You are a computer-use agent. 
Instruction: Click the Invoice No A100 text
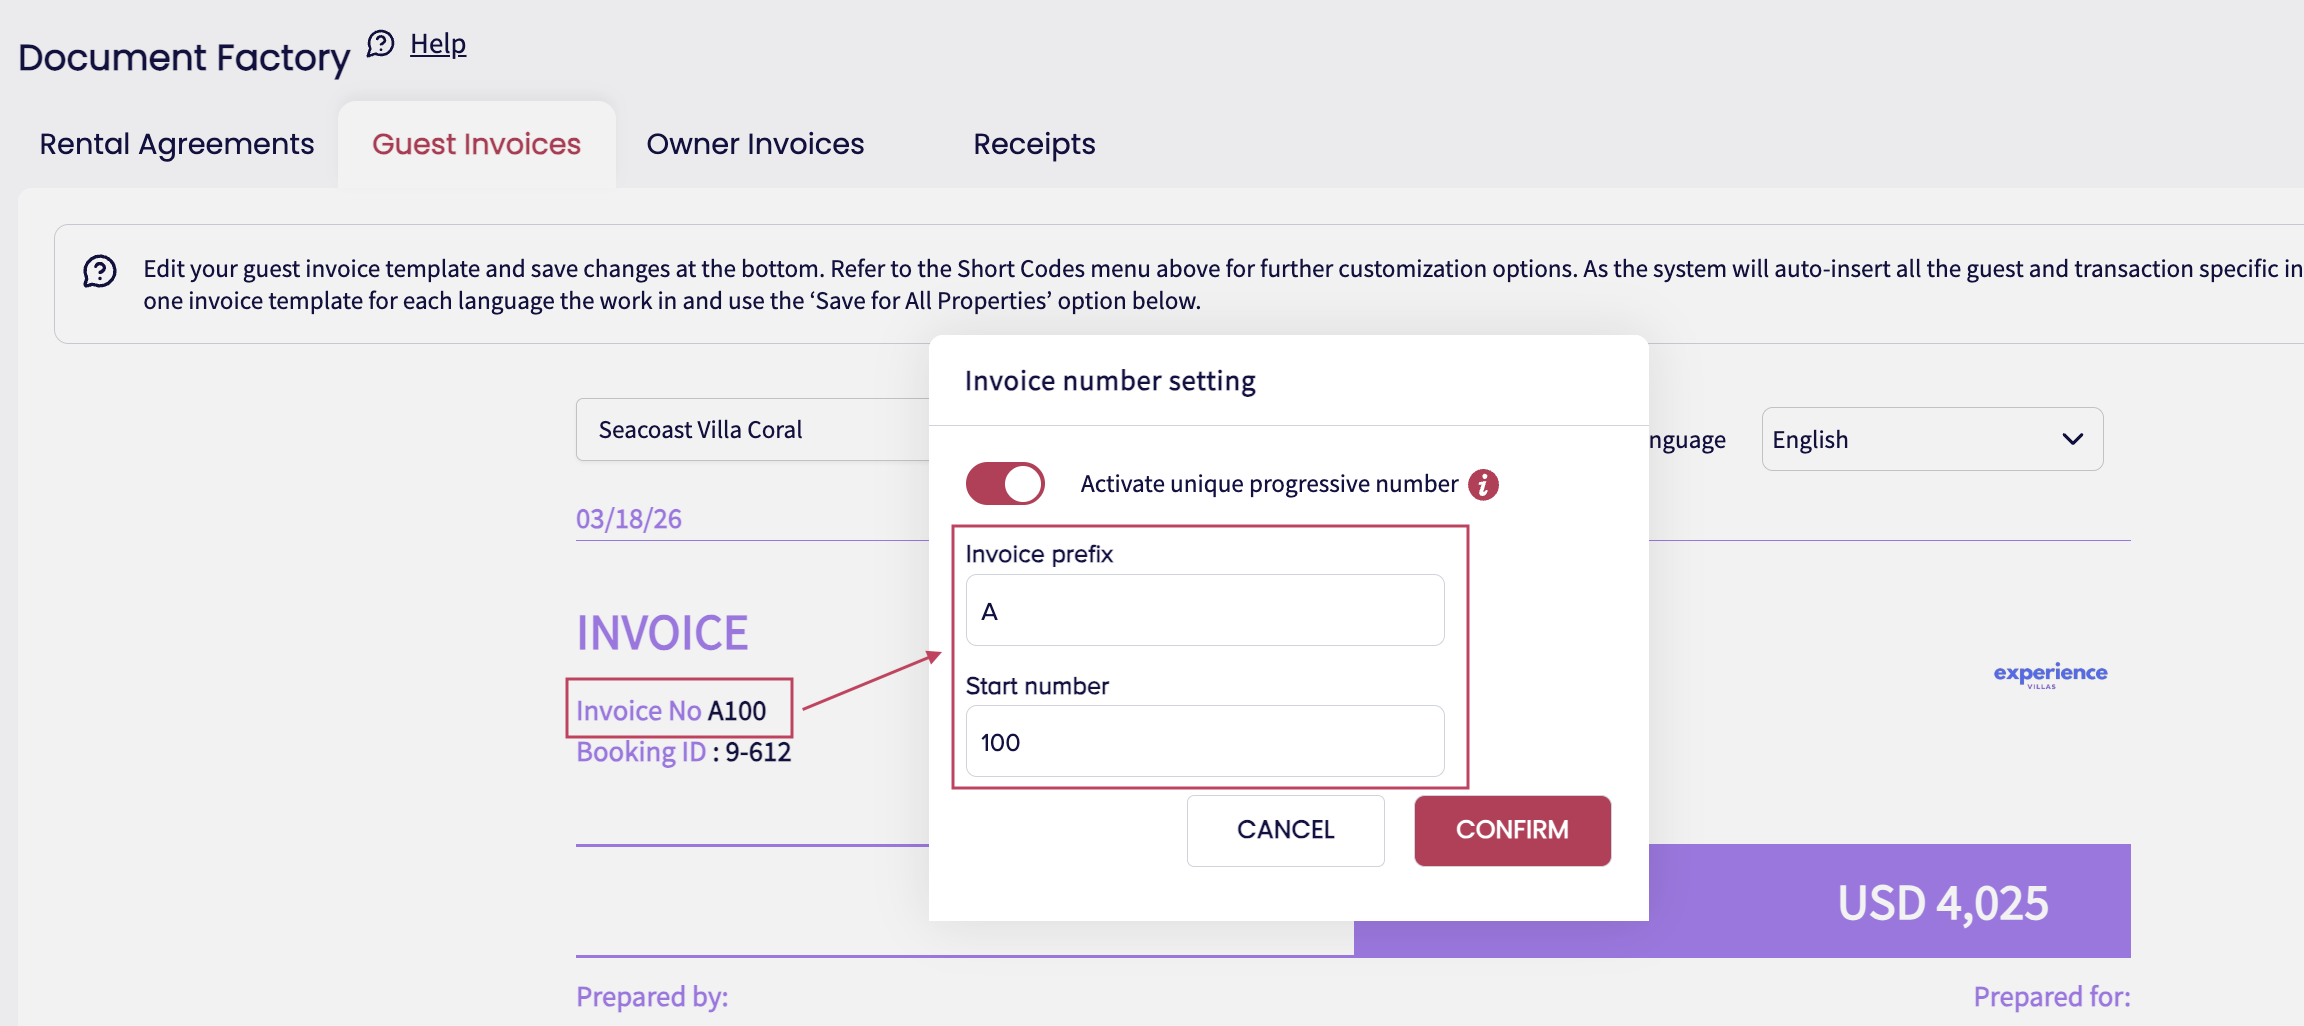[x=671, y=711]
